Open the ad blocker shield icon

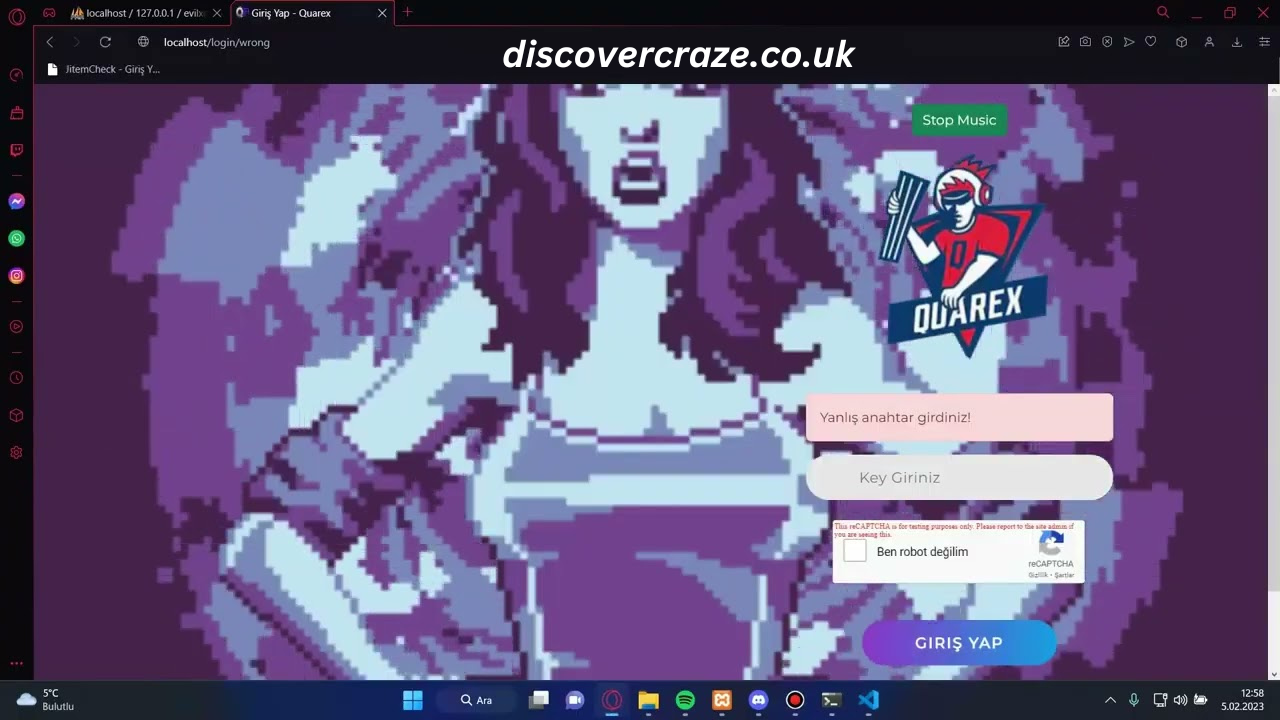coord(1107,42)
